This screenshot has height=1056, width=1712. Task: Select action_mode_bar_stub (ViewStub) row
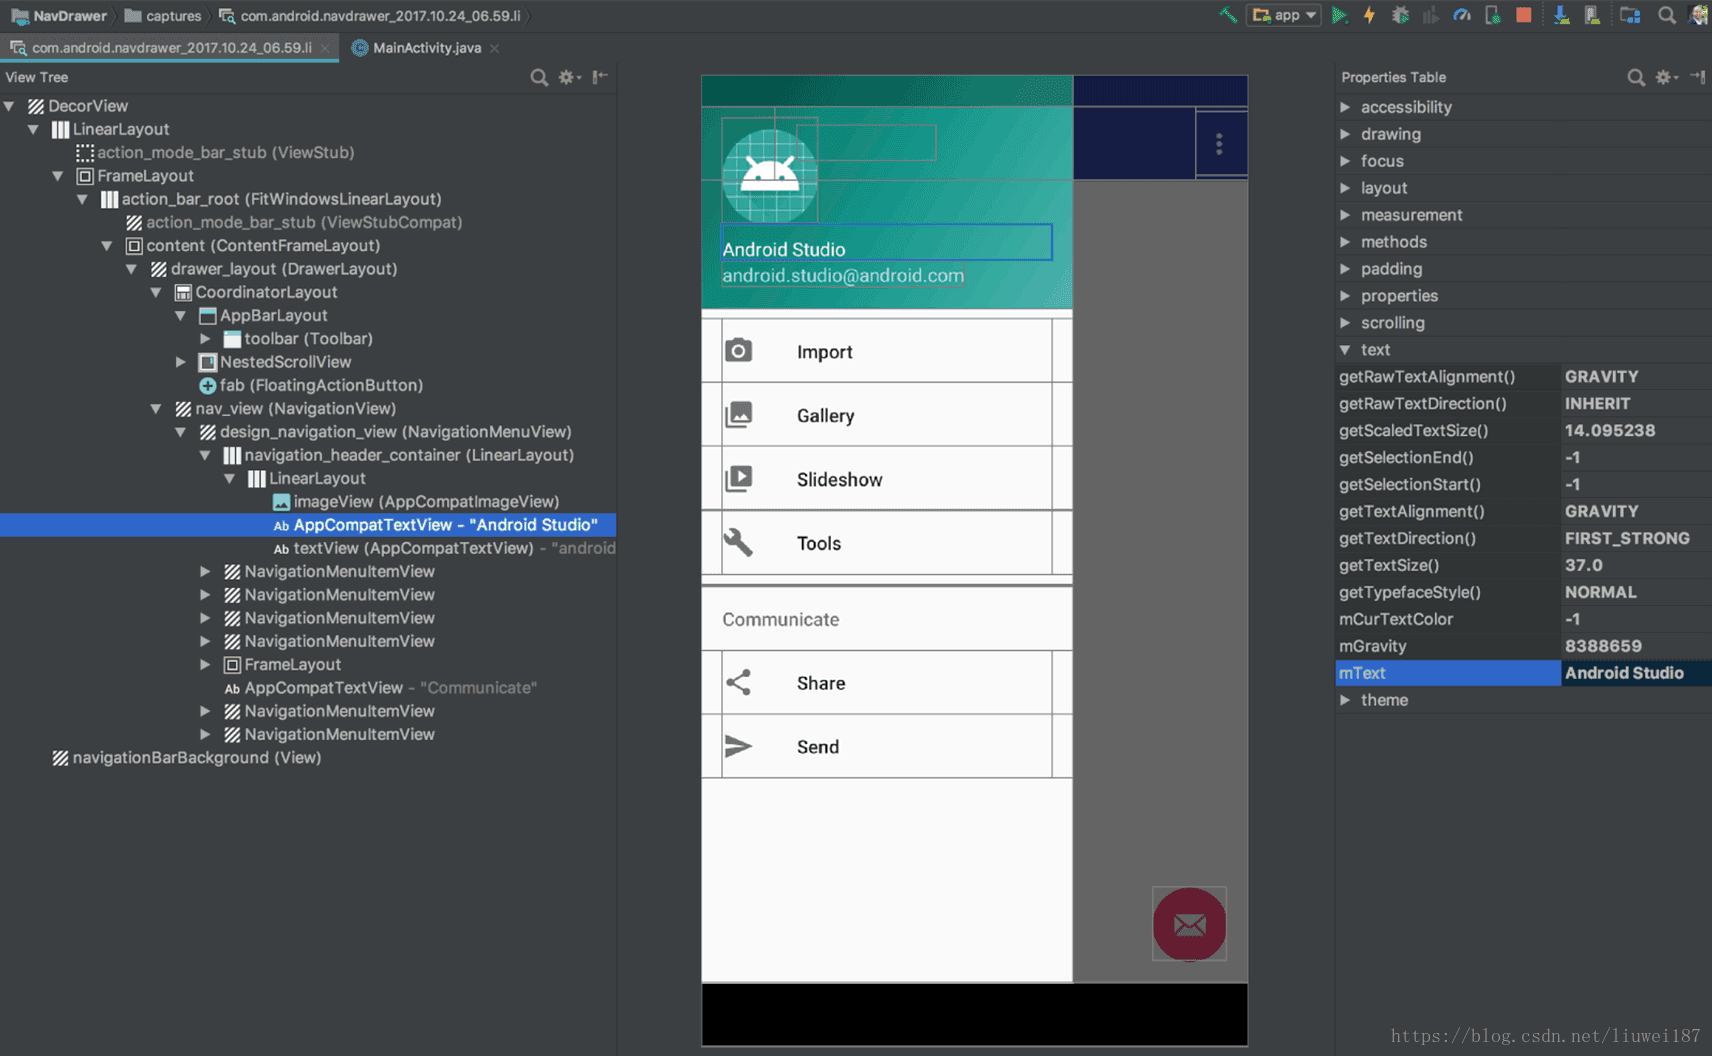pos(216,152)
